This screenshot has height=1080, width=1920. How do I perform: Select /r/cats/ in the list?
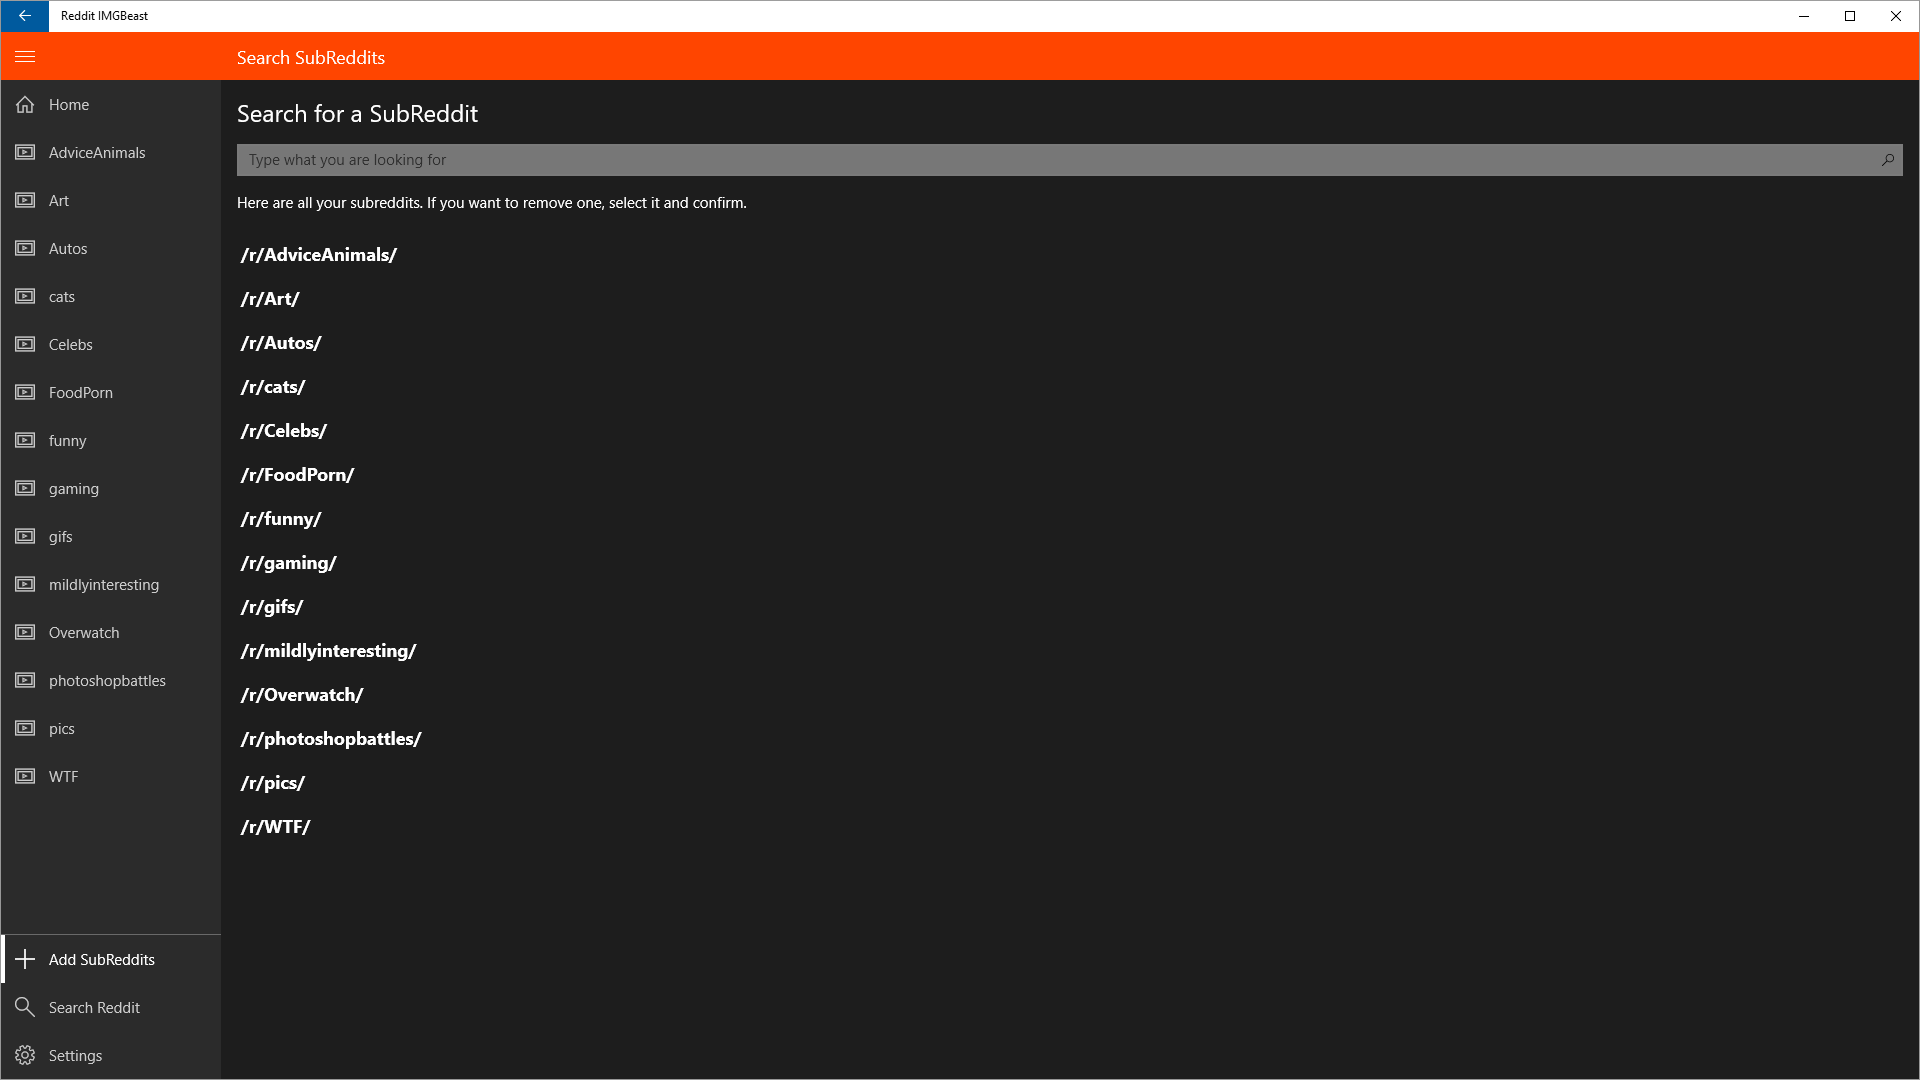[x=273, y=387]
